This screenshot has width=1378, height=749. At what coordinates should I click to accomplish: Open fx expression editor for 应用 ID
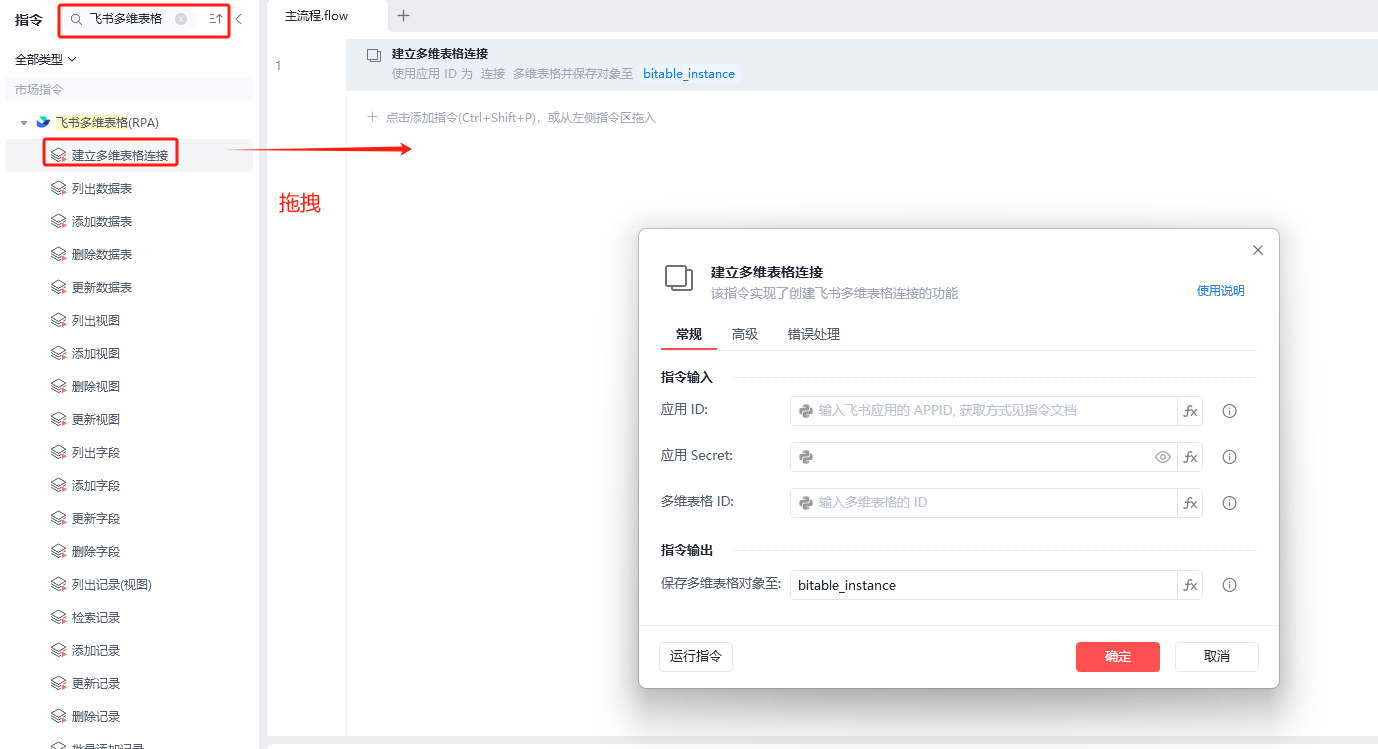coord(1190,411)
